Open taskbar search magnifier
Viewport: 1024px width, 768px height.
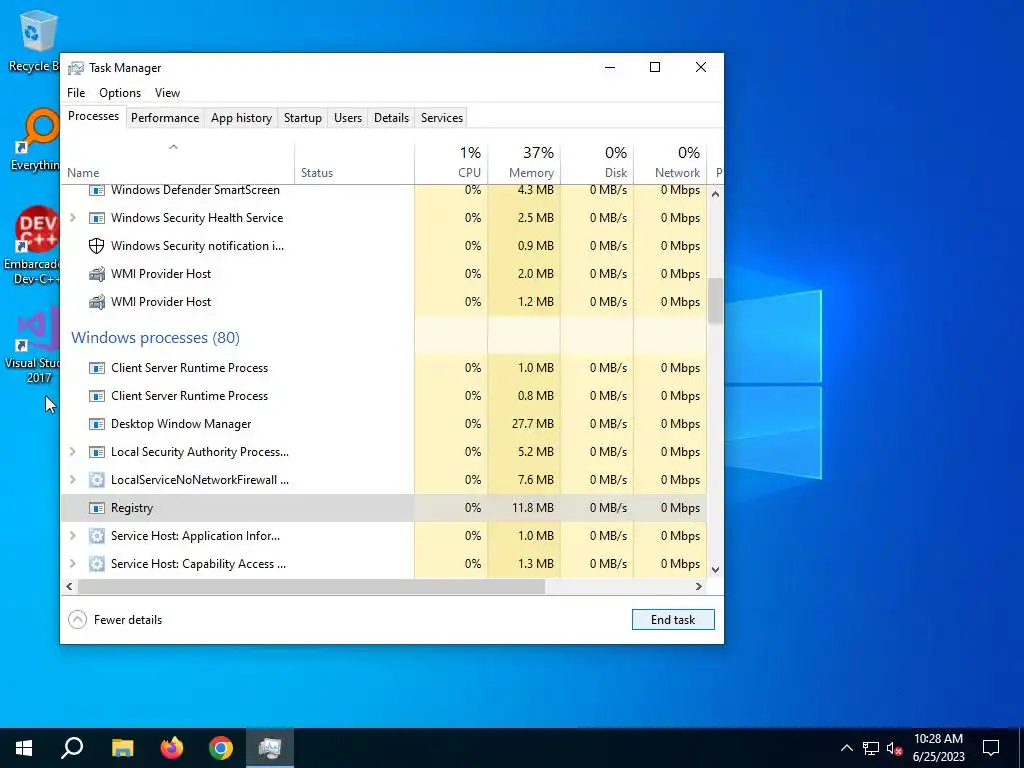[x=72, y=748]
